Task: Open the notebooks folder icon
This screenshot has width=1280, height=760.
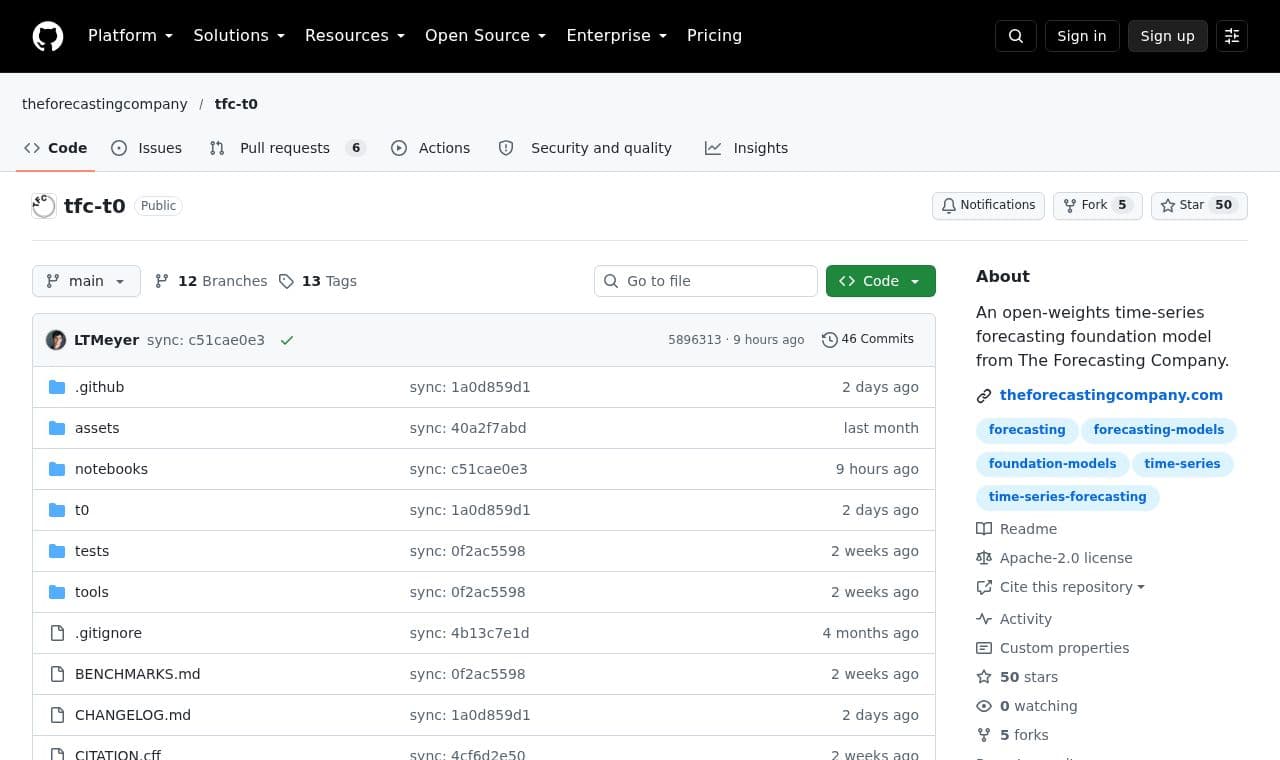Action: [x=57, y=469]
